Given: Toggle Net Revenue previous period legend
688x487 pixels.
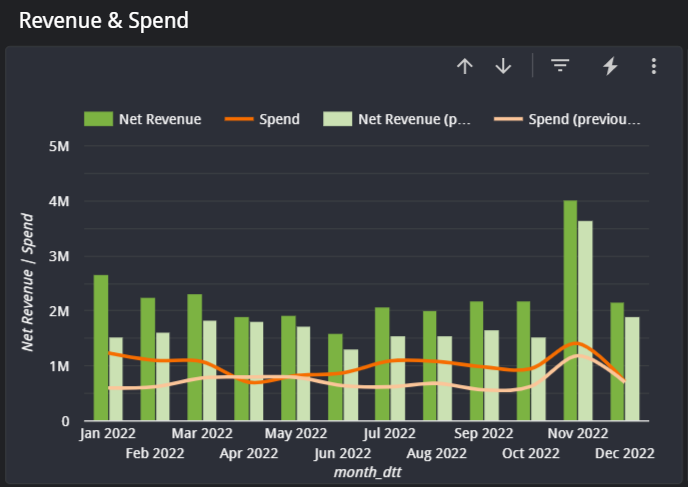Looking at the screenshot, I should click(397, 119).
